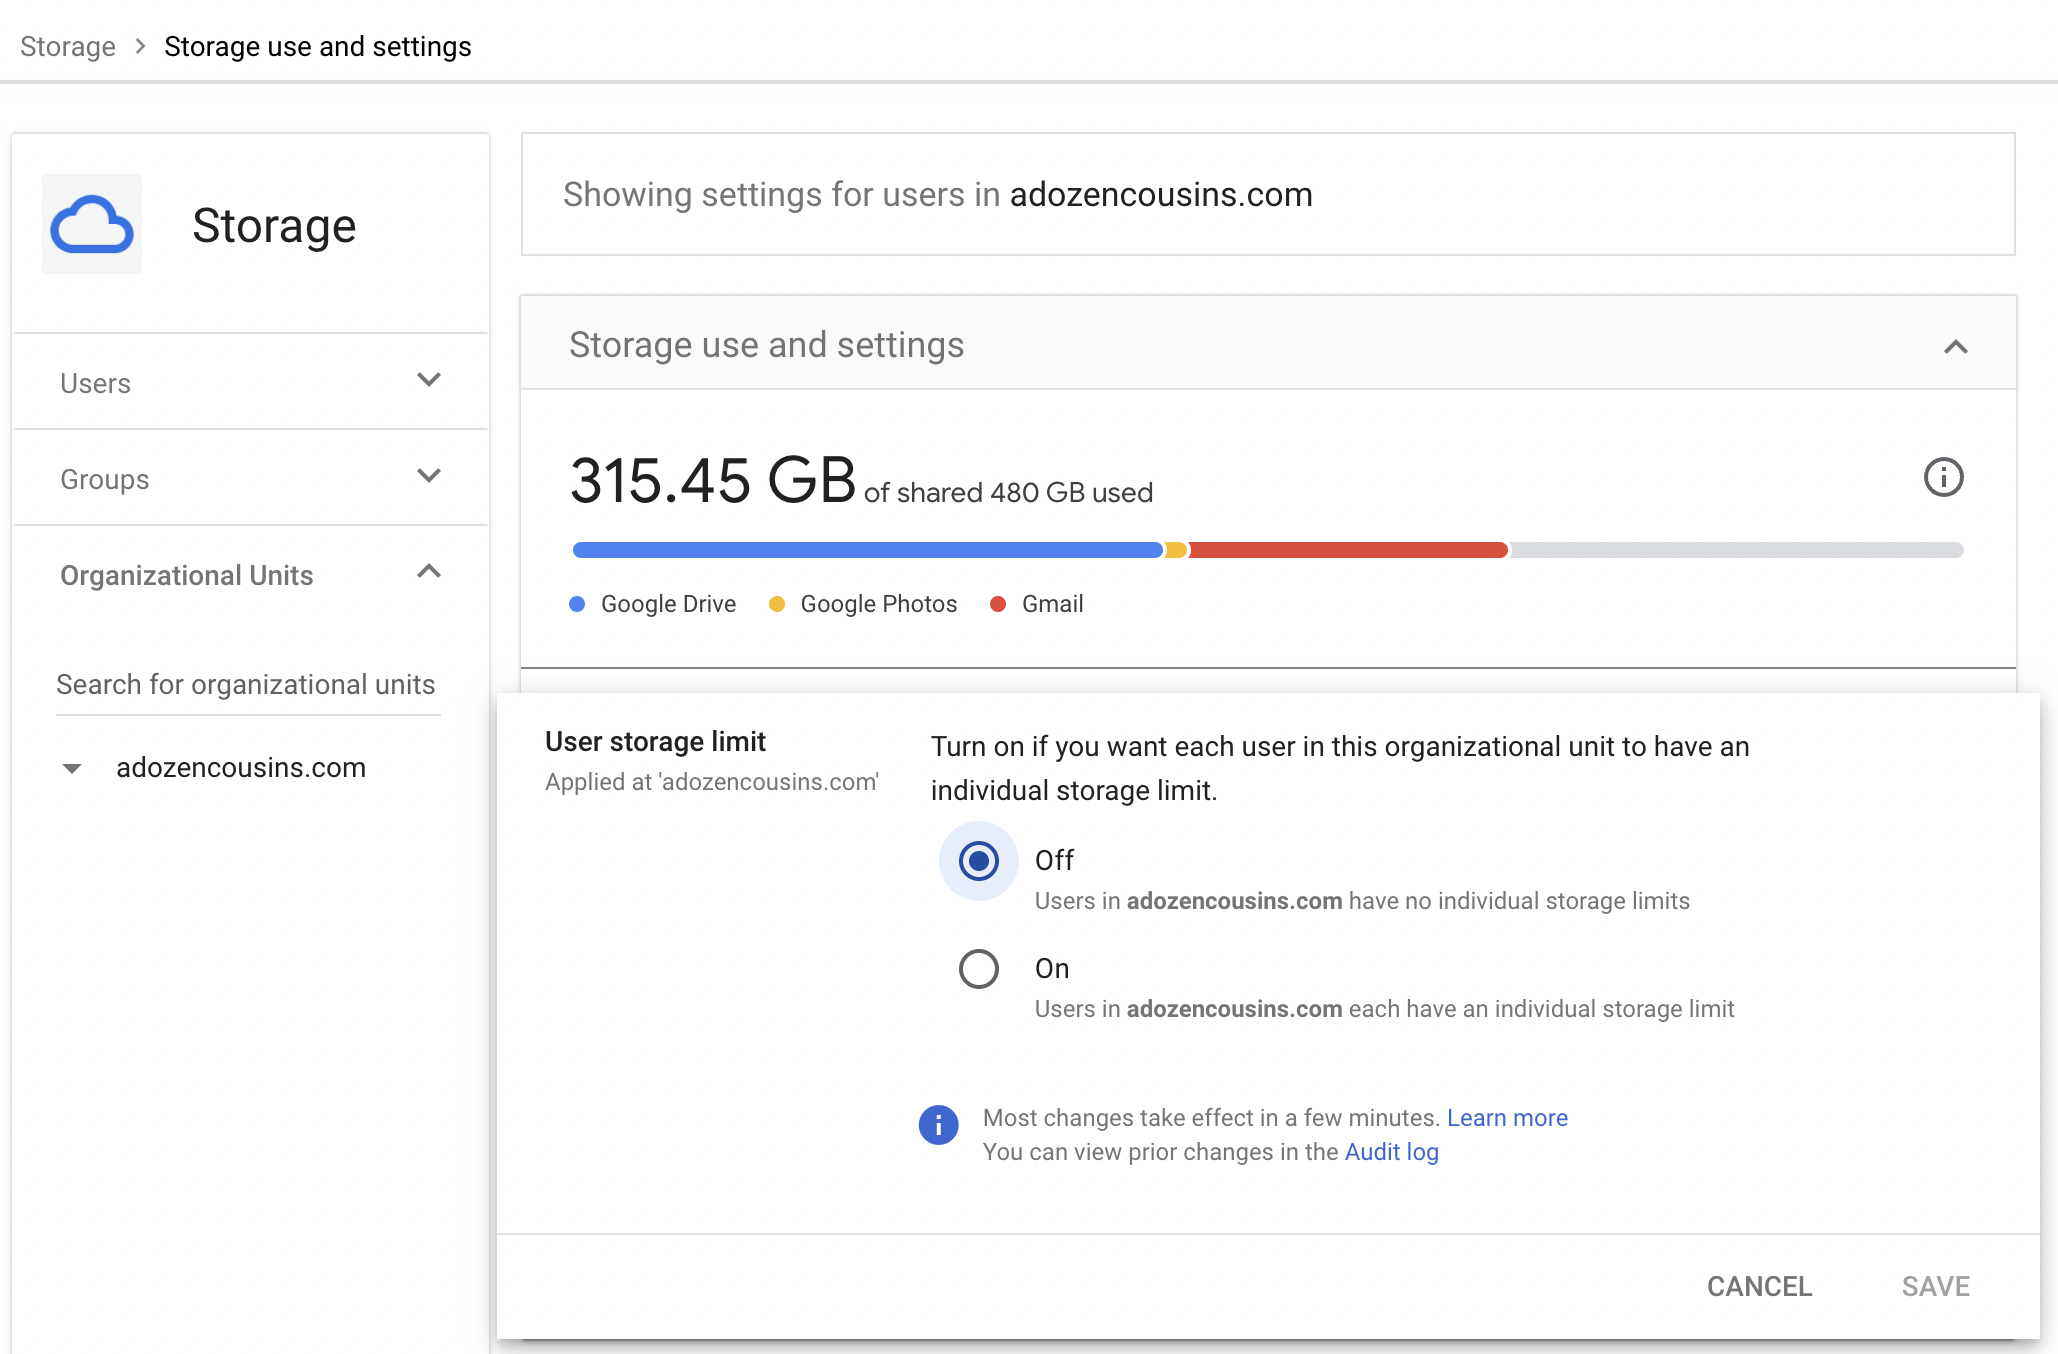Click the blue Storage cloud icon

[92, 225]
